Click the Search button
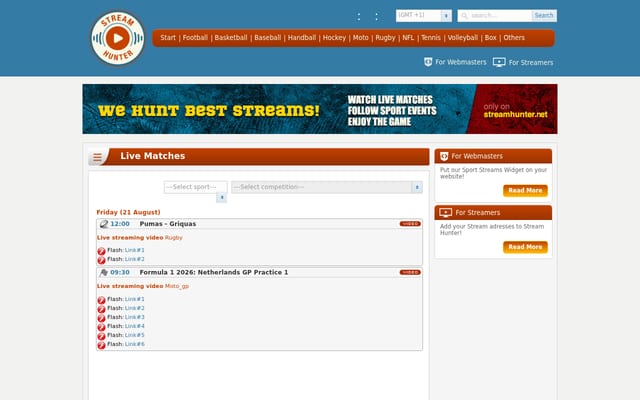 (544, 16)
